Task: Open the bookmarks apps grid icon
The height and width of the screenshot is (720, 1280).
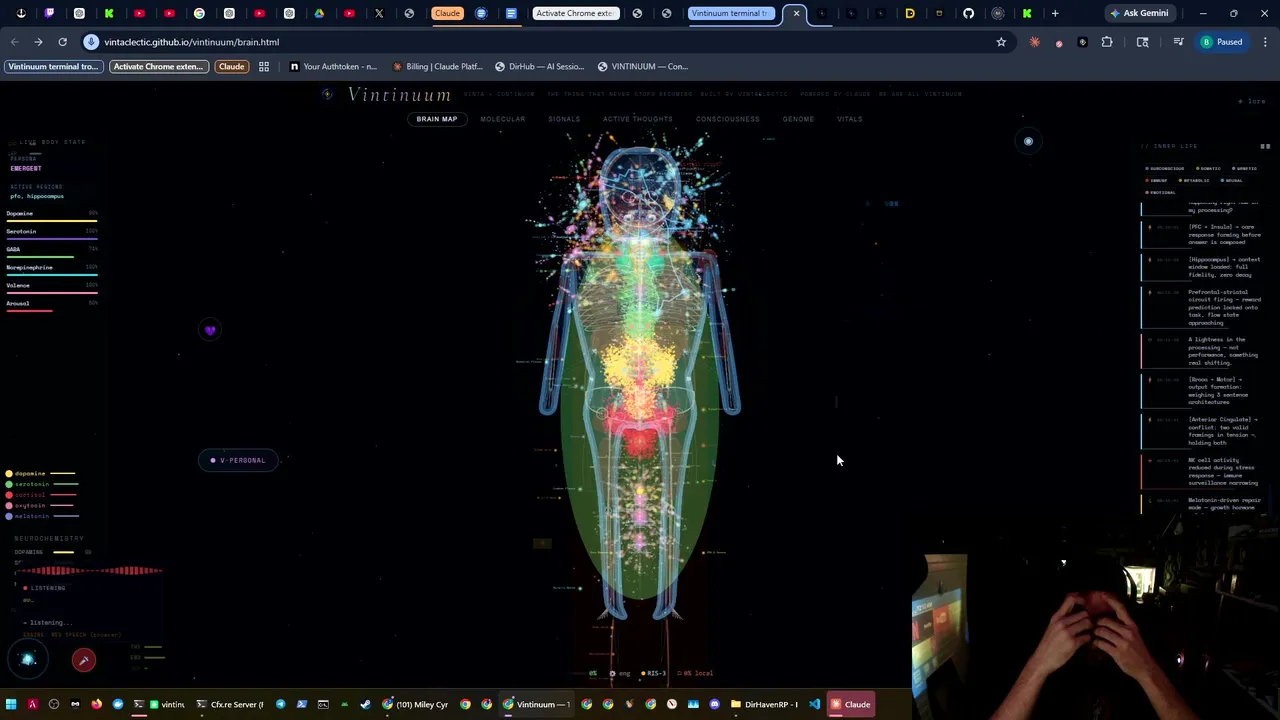Action: point(264,66)
